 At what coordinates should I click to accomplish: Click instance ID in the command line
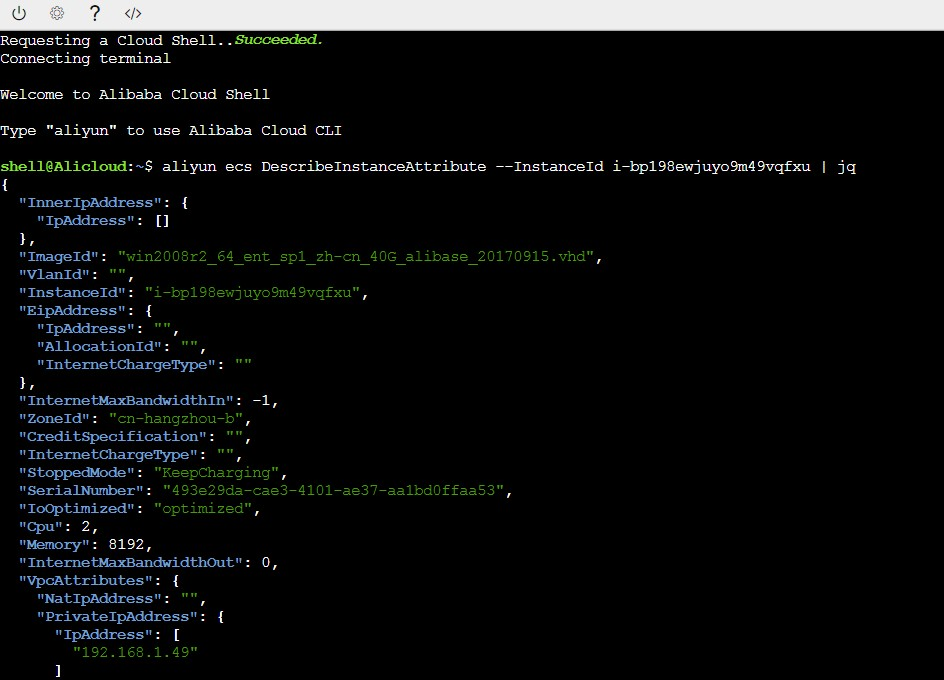pos(712,166)
